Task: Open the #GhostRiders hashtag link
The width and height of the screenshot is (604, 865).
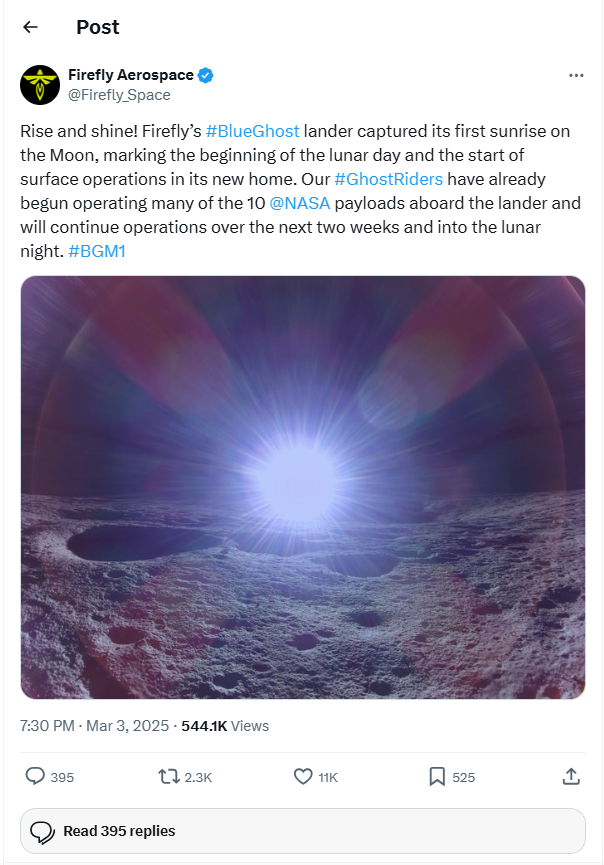Action: (388, 179)
